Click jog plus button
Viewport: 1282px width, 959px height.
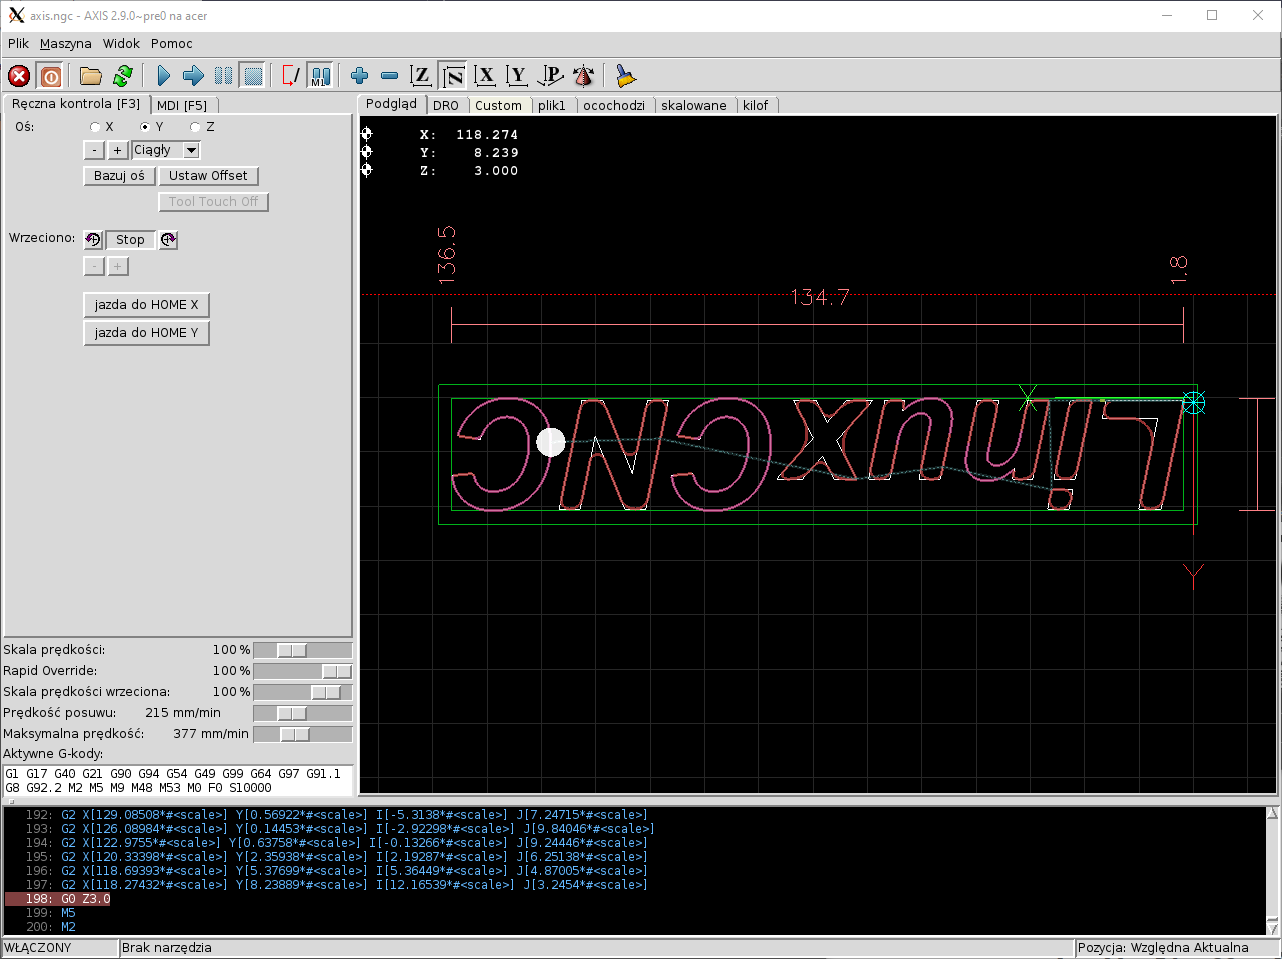[x=117, y=150]
